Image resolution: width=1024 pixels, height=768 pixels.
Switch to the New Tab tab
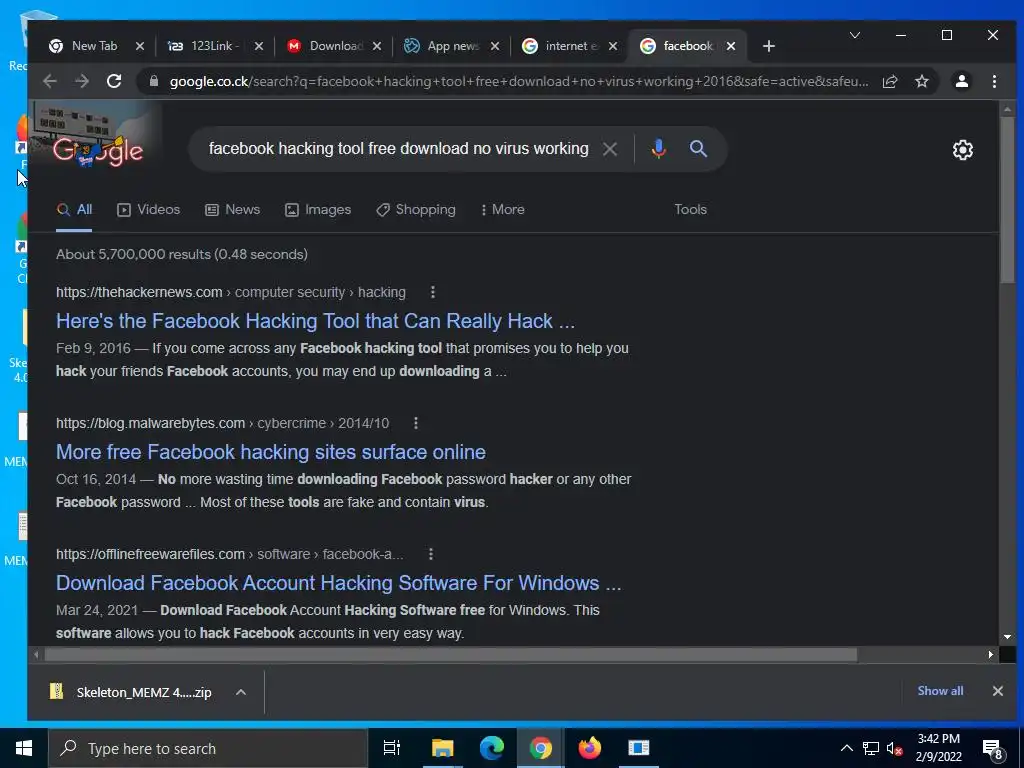tap(94, 46)
